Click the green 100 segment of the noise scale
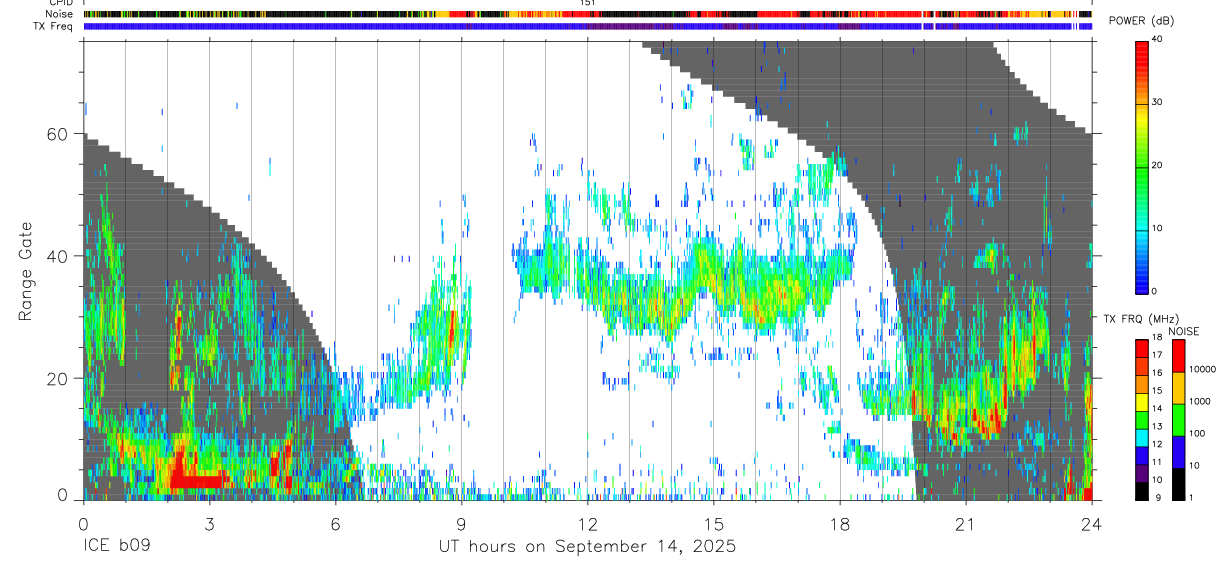Viewport: 1228px width, 567px height. click(x=1178, y=419)
